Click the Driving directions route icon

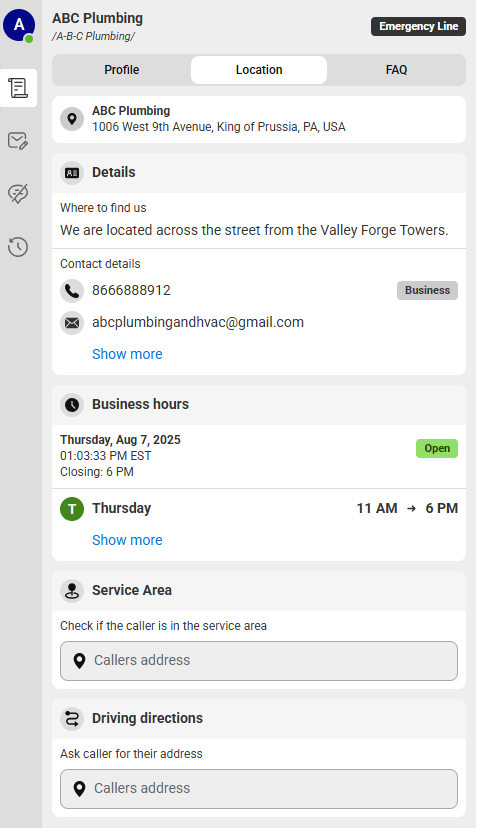pos(72,719)
